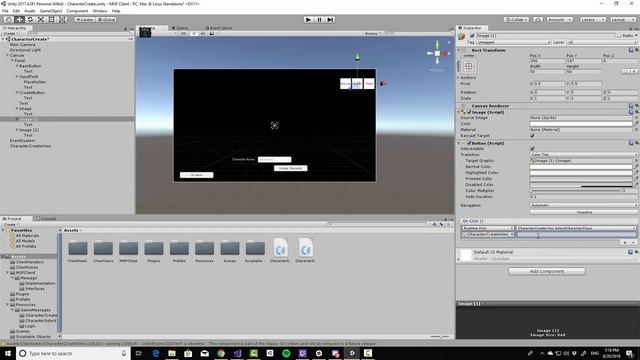Viewport: 640px width, 360px height.
Task: Pick Image color with eyedropper
Action: tap(636, 124)
